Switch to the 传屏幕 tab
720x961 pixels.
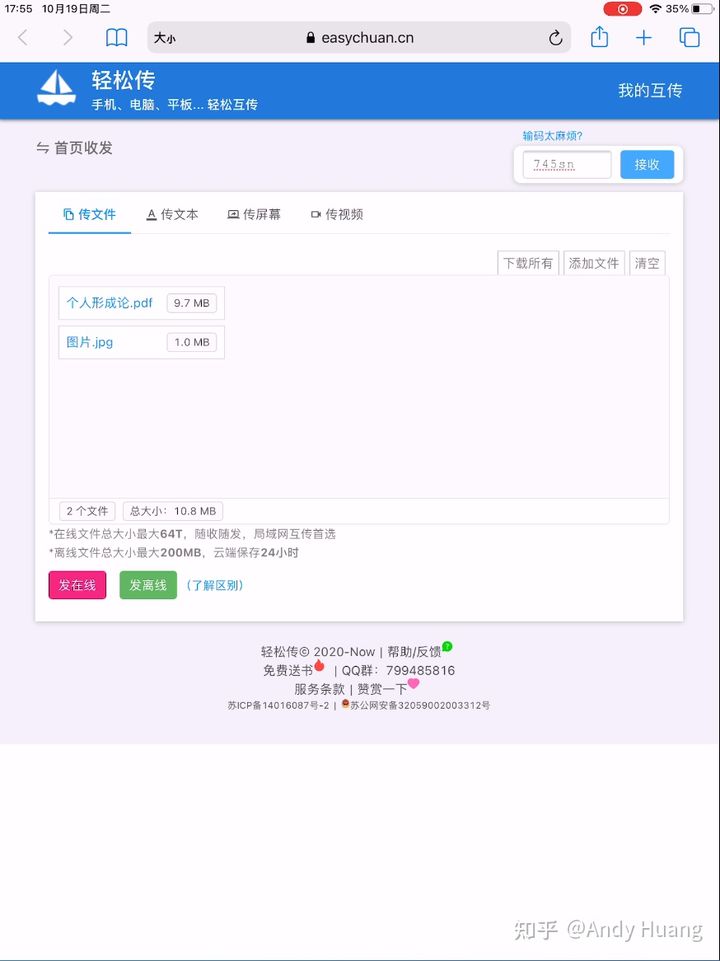[254, 215]
